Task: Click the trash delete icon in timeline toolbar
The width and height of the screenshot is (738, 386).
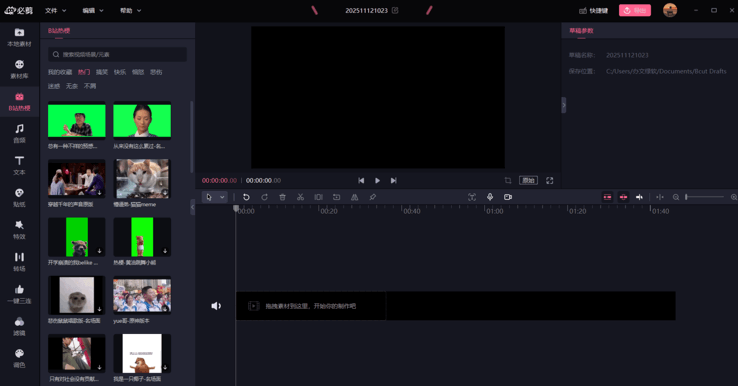Action: click(282, 197)
